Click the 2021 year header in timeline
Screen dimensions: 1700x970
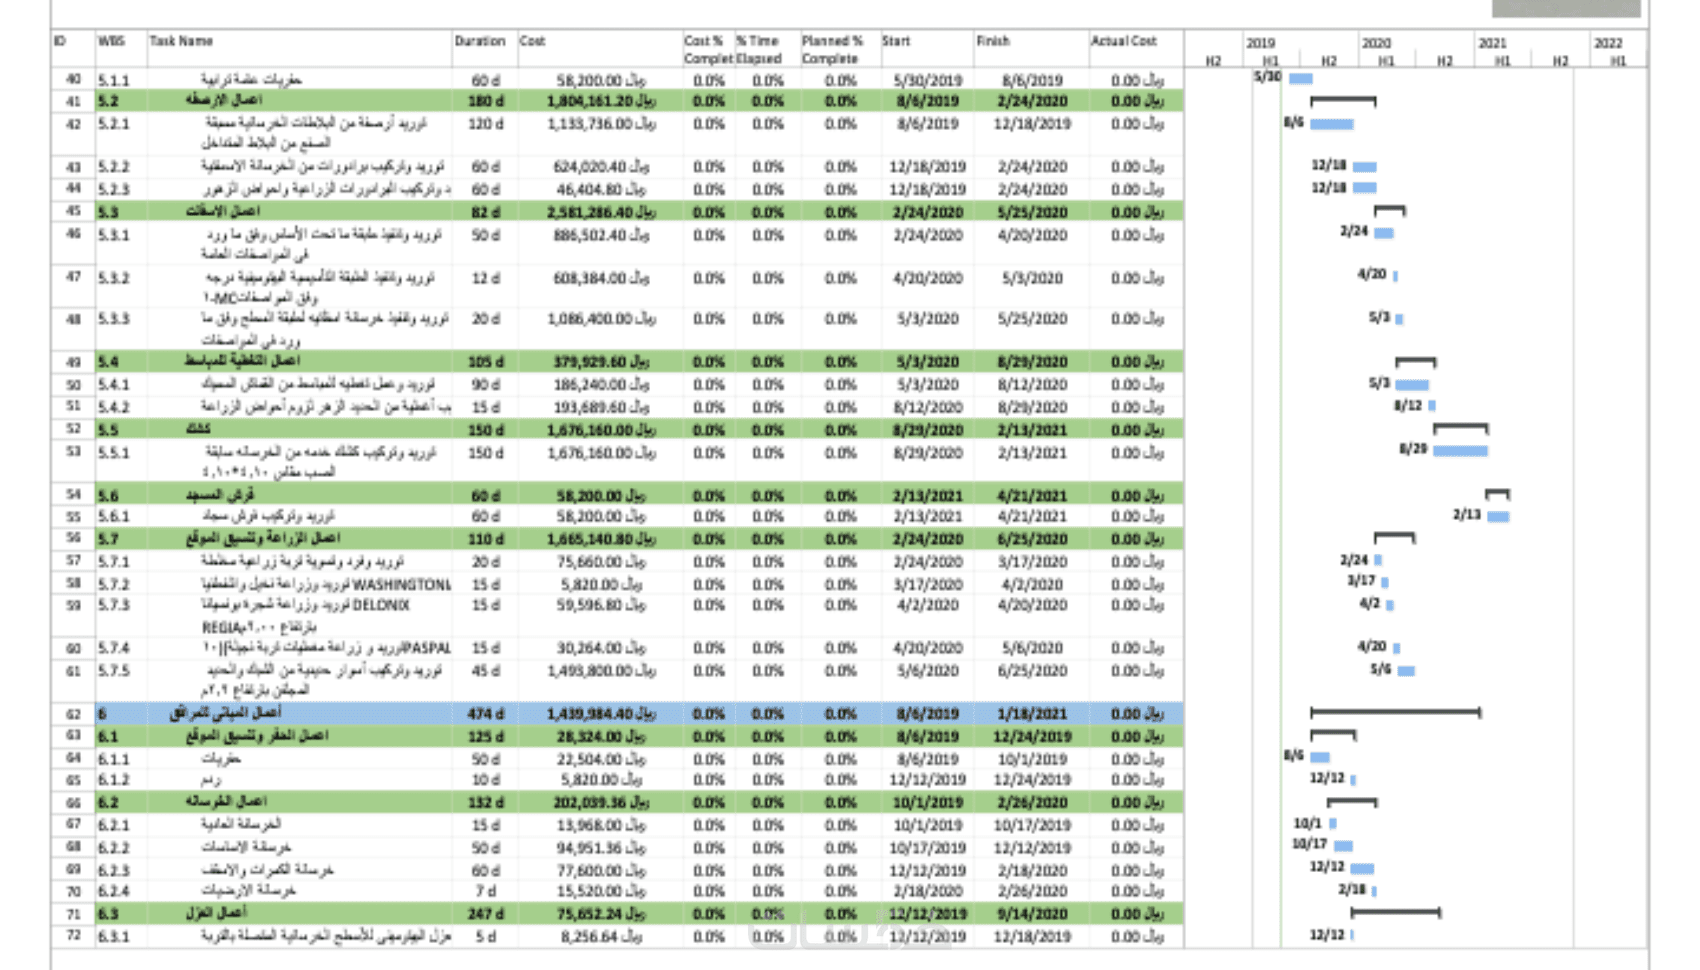point(1493,43)
